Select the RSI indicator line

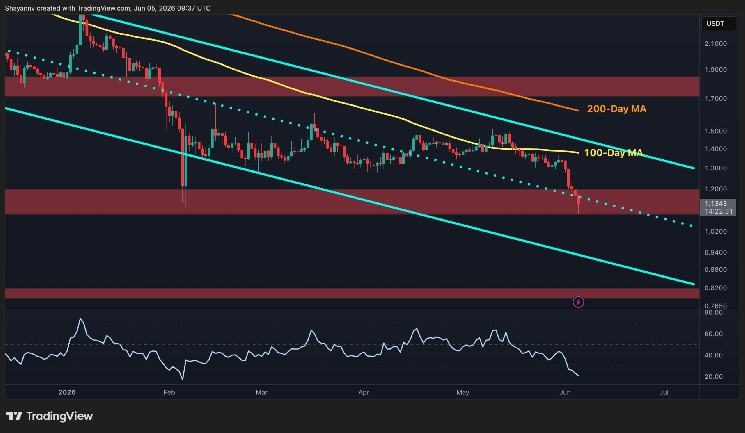click(x=292, y=349)
